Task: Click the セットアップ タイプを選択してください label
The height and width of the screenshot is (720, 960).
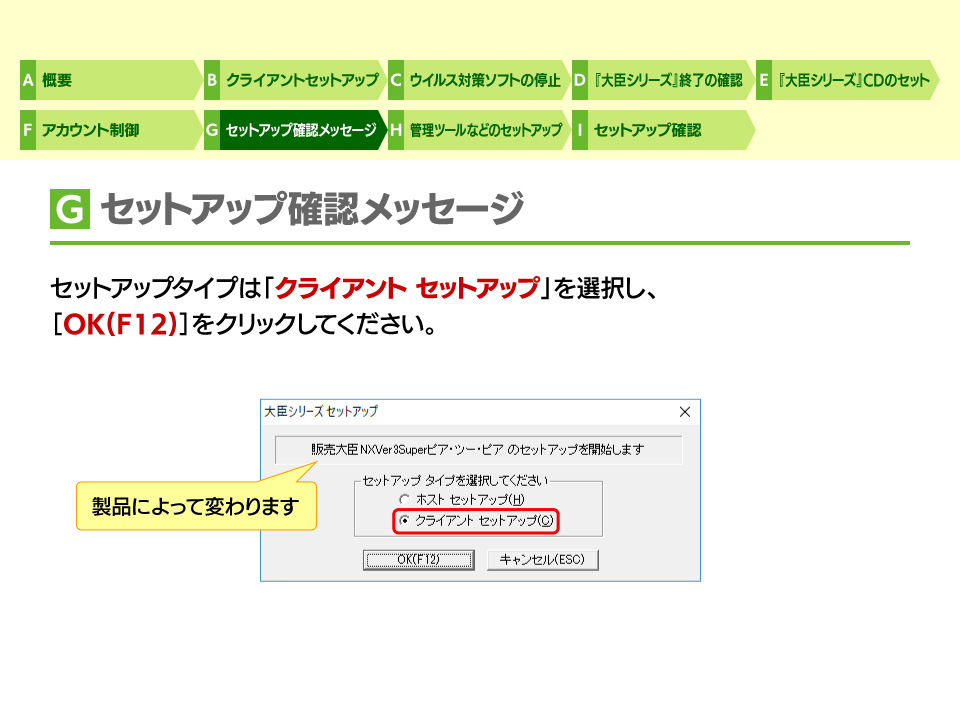Action: point(455,481)
